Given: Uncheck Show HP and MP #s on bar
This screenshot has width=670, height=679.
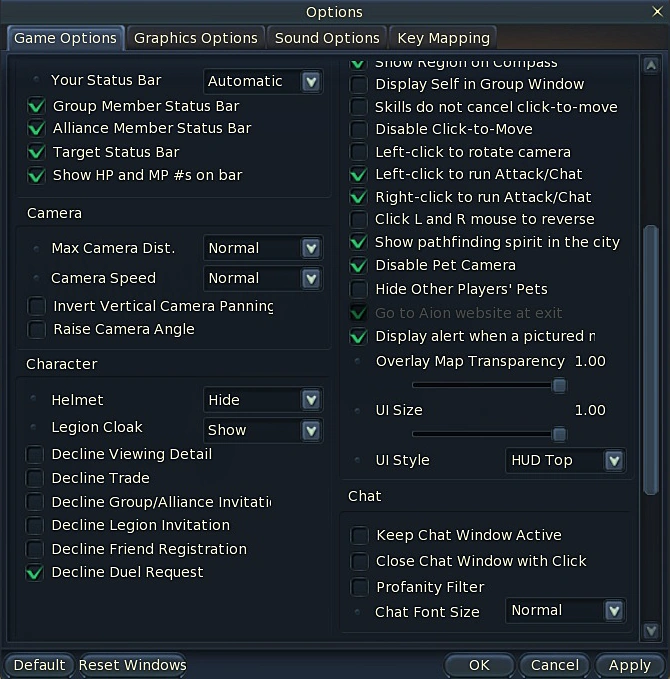Looking at the screenshot, I should (x=36, y=176).
